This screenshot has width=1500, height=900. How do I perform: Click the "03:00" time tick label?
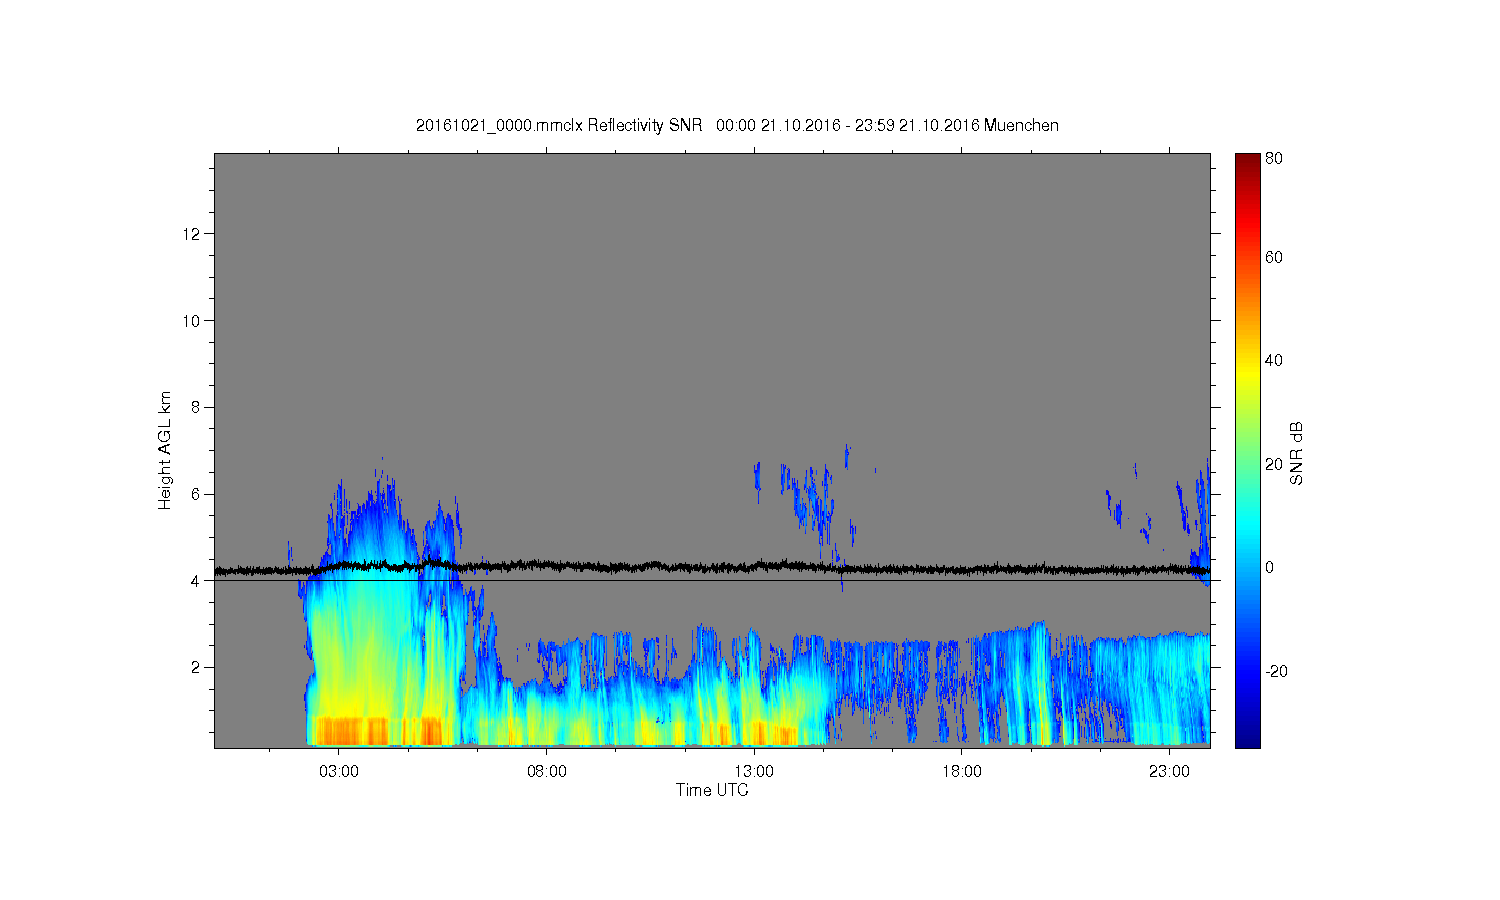coord(339,771)
